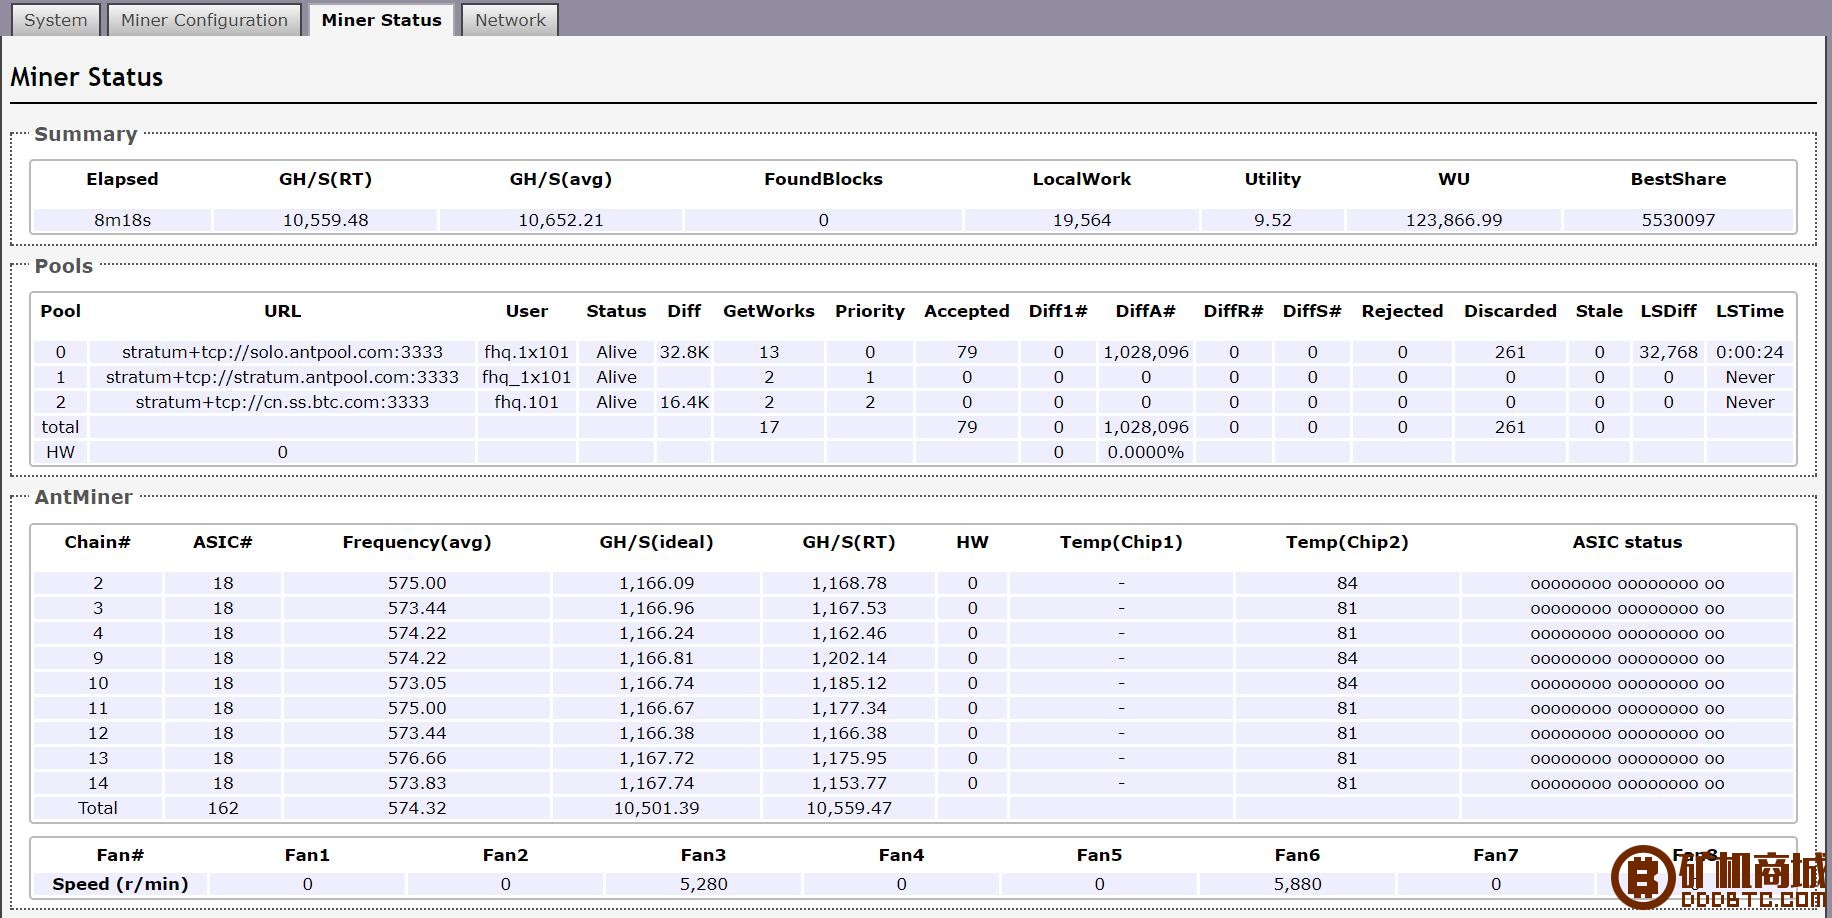Open the Network tab

pyautogui.click(x=510, y=20)
